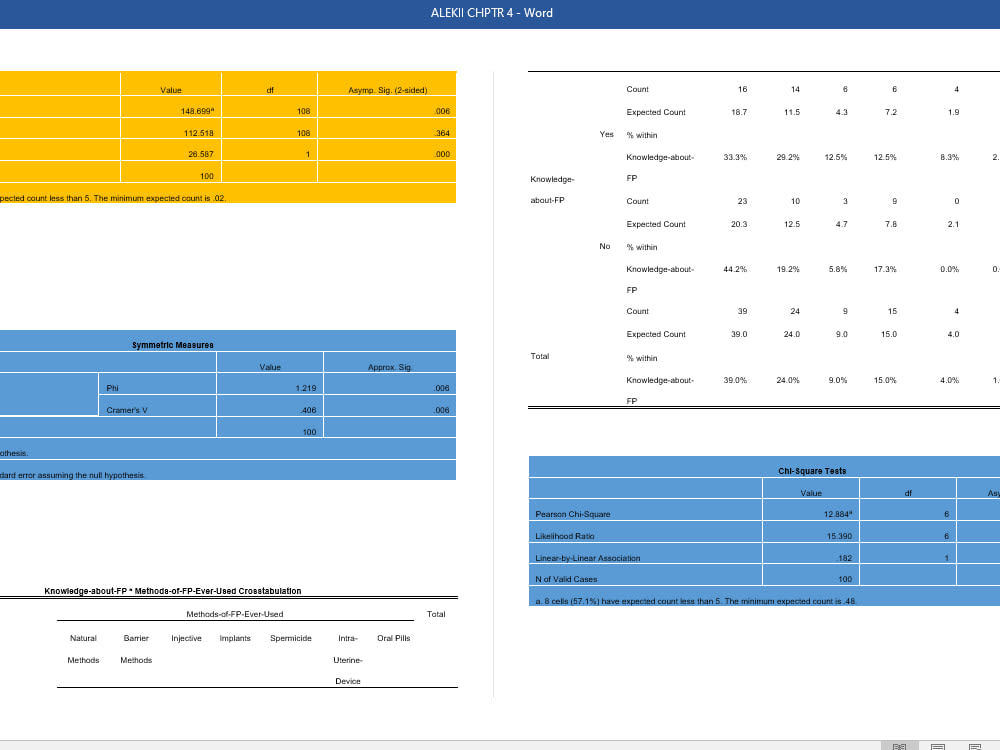Click the 'ALEKII CHPTR 4 - Word' title
This screenshot has height=750, width=1000.
492,13
